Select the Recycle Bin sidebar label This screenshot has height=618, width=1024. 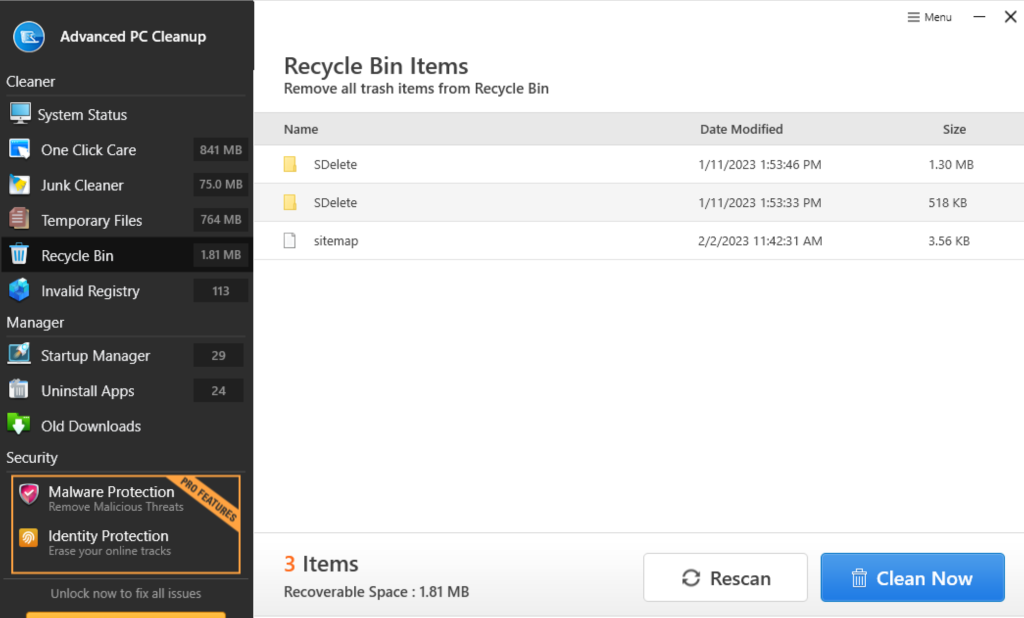pyautogui.click(x=77, y=255)
